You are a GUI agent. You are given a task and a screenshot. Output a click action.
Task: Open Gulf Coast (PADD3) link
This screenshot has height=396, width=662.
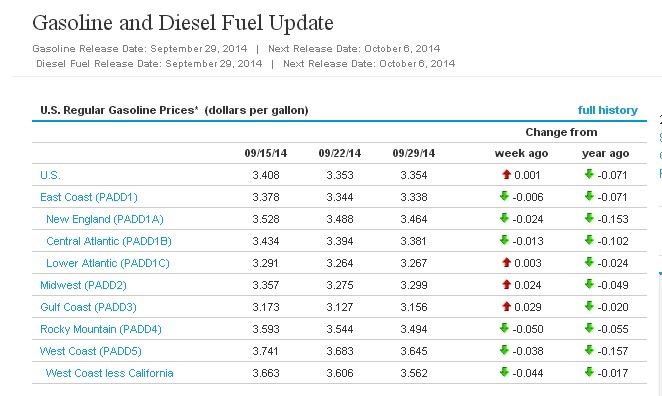(x=88, y=307)
